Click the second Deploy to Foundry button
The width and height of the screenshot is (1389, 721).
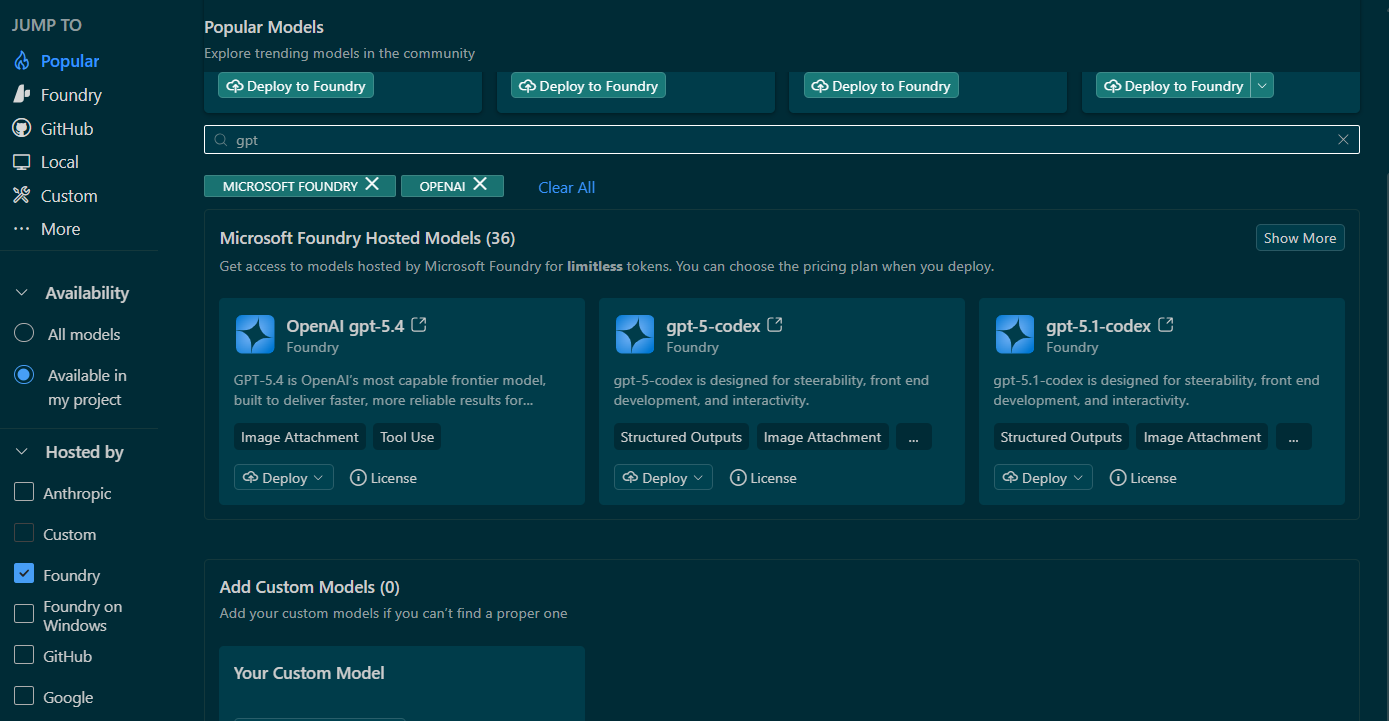click(x=588, y=86)
